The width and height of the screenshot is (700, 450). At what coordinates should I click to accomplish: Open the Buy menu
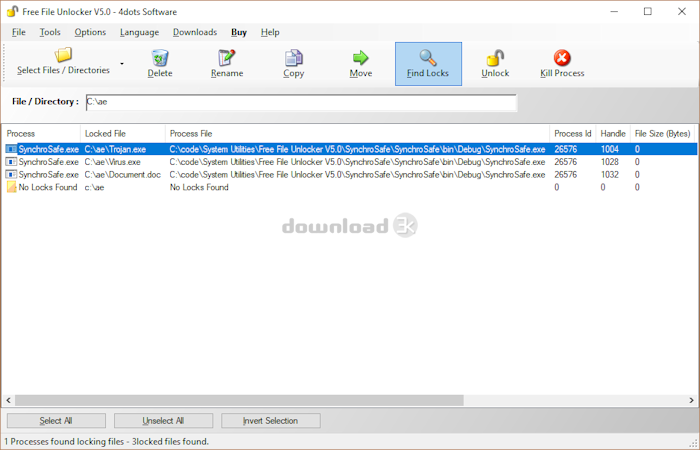[239, 32]
